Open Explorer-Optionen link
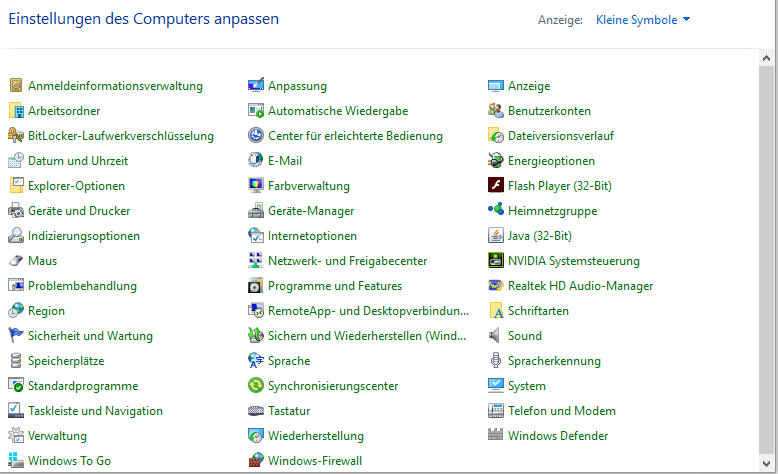The image size is (778, 474). click(x=76, y=186)
